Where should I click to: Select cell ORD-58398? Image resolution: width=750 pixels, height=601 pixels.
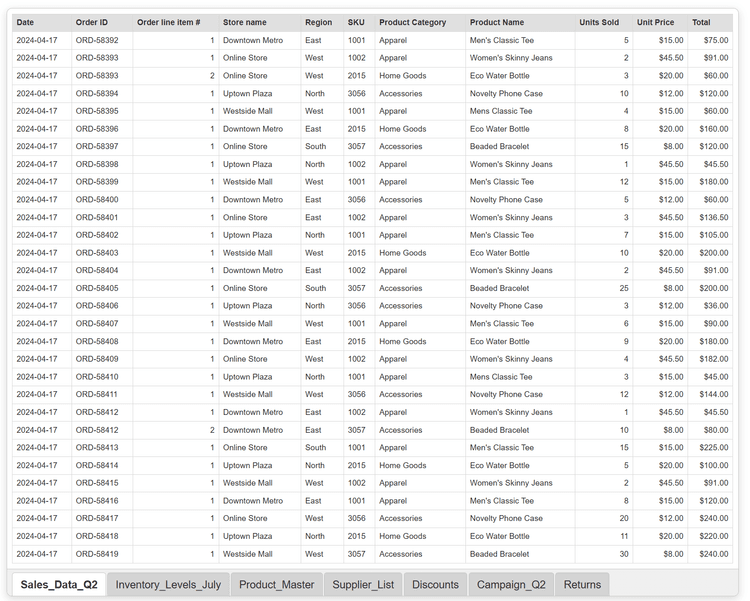coord(102,164)
